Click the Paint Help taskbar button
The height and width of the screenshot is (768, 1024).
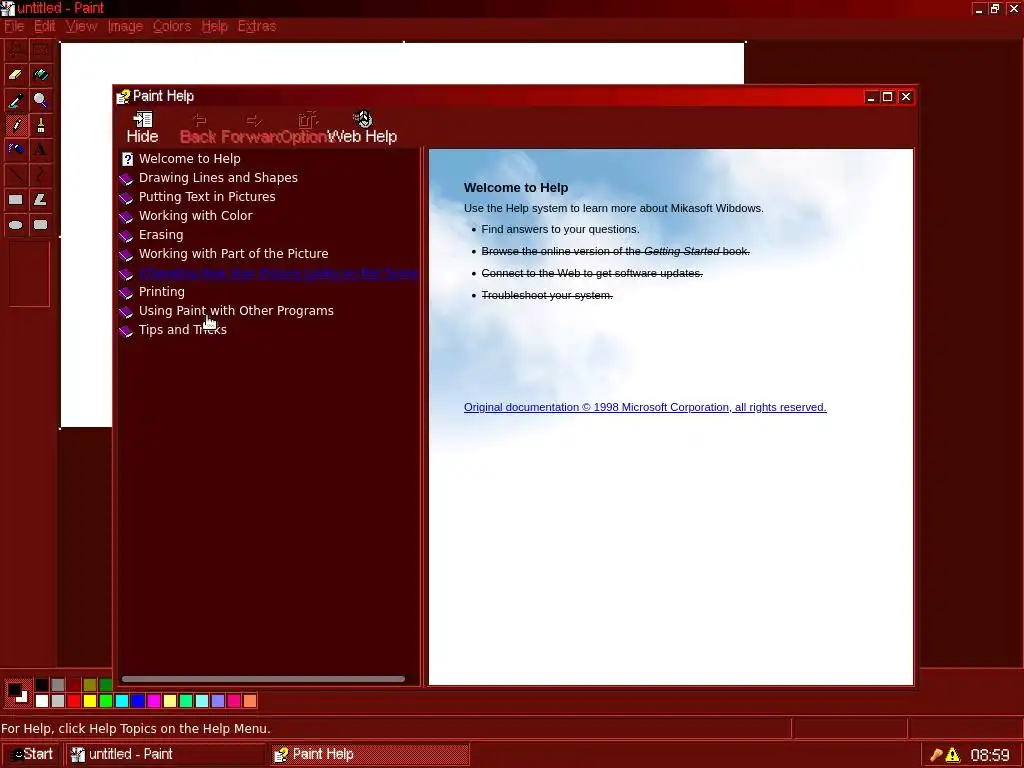tap(369, 754)
